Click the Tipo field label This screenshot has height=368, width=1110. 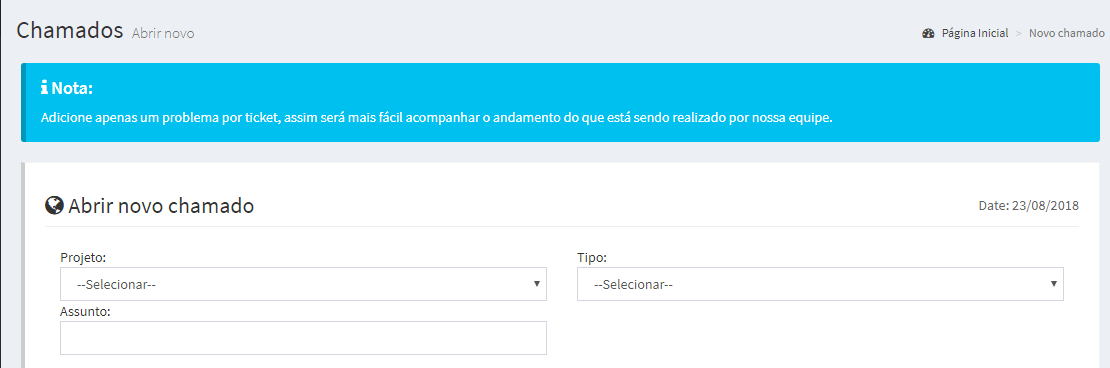(592, 257)
